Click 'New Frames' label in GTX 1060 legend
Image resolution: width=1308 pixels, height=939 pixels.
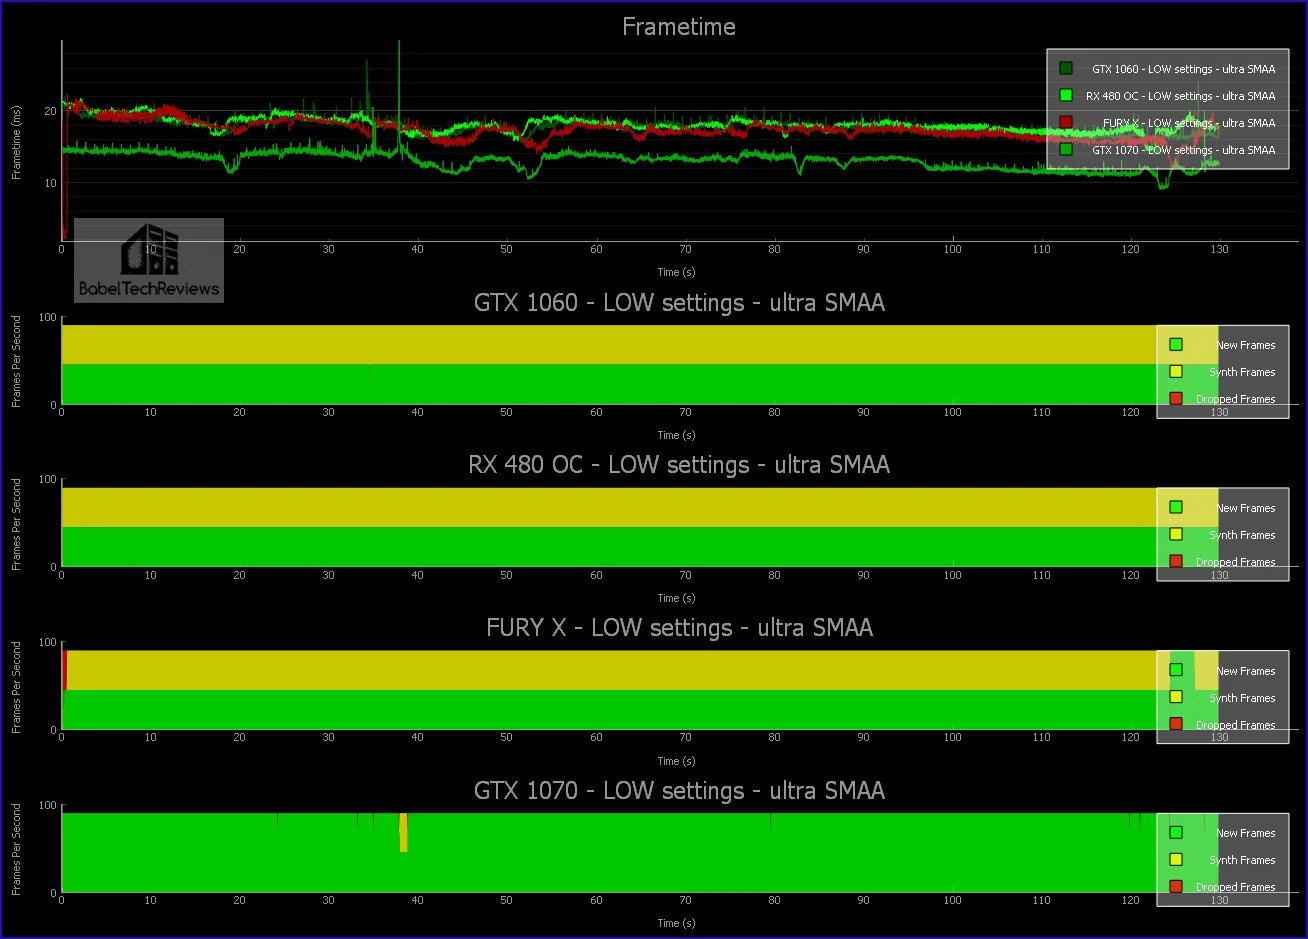1246,345
